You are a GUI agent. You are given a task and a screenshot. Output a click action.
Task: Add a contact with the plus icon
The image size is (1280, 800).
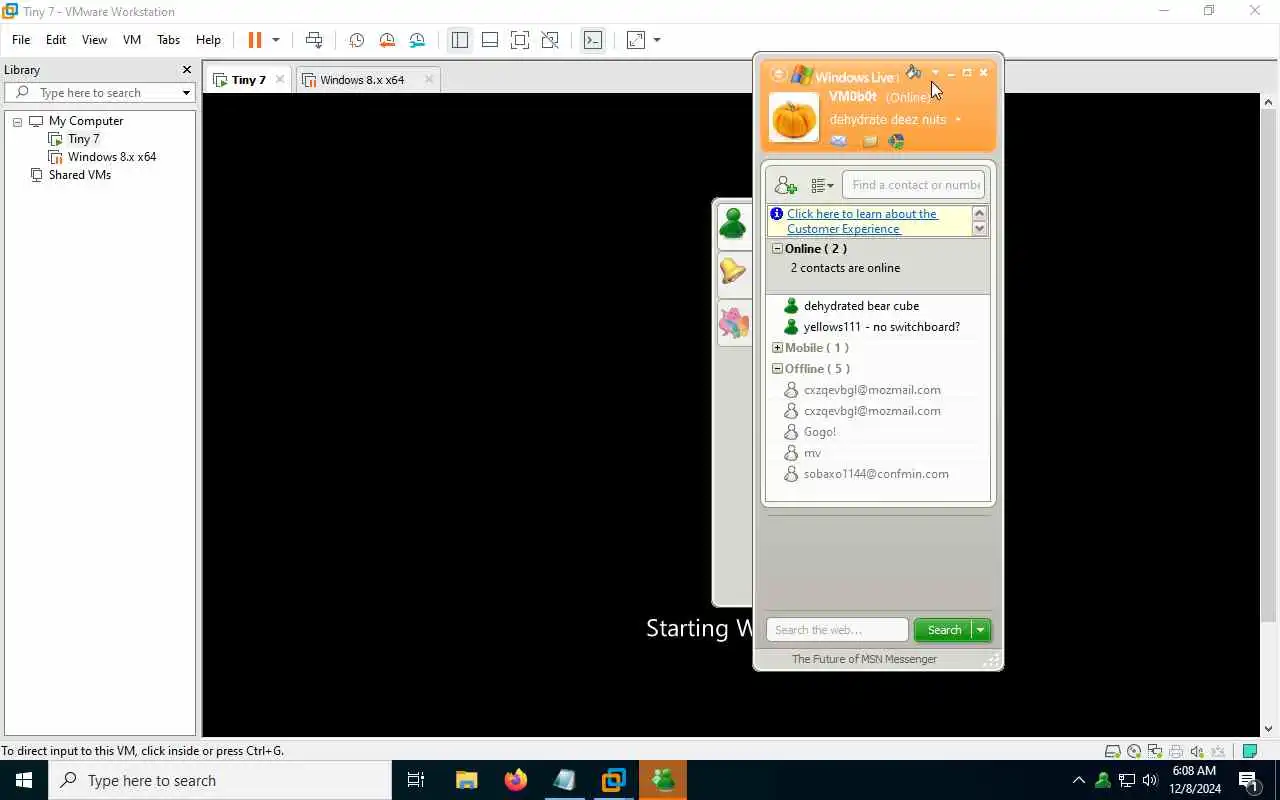click(x=786, y=185)
